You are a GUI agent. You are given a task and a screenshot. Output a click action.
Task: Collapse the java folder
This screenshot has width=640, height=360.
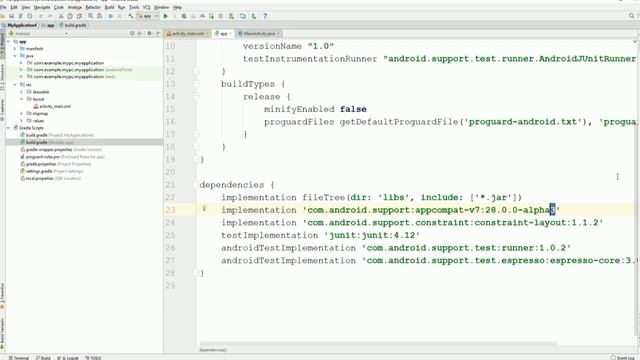[x=15, y=56]
